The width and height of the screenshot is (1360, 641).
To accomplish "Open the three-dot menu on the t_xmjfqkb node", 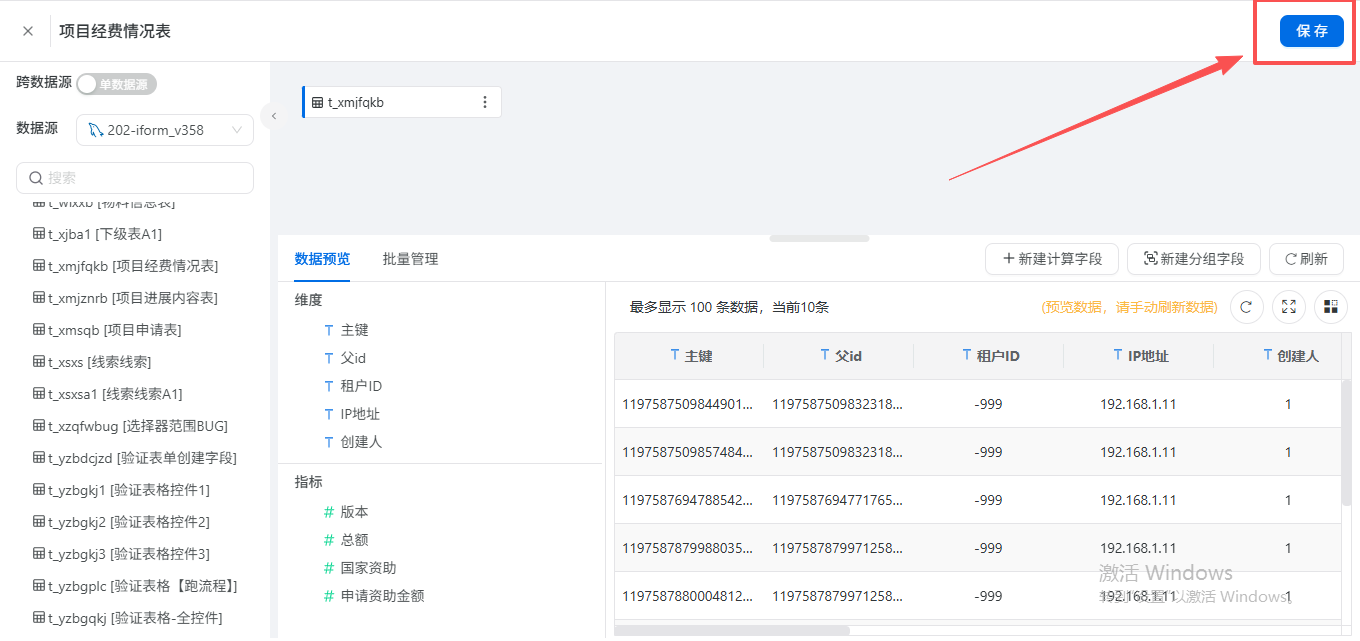I will coord(485,102).
